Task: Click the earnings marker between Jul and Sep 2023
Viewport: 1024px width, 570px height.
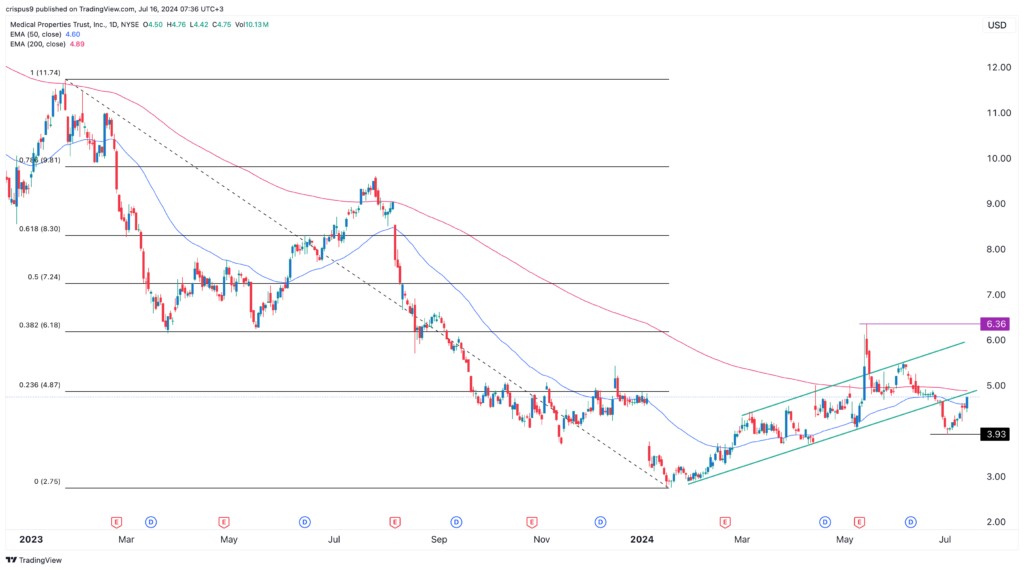Action: (395, 521)
